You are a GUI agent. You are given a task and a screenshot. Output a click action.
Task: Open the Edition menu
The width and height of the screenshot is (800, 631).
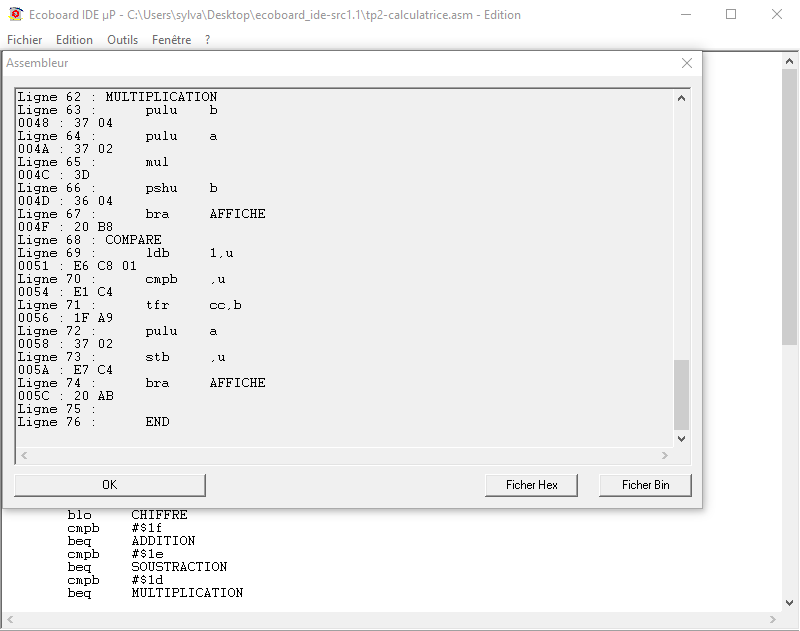click(x=74, y=40)
